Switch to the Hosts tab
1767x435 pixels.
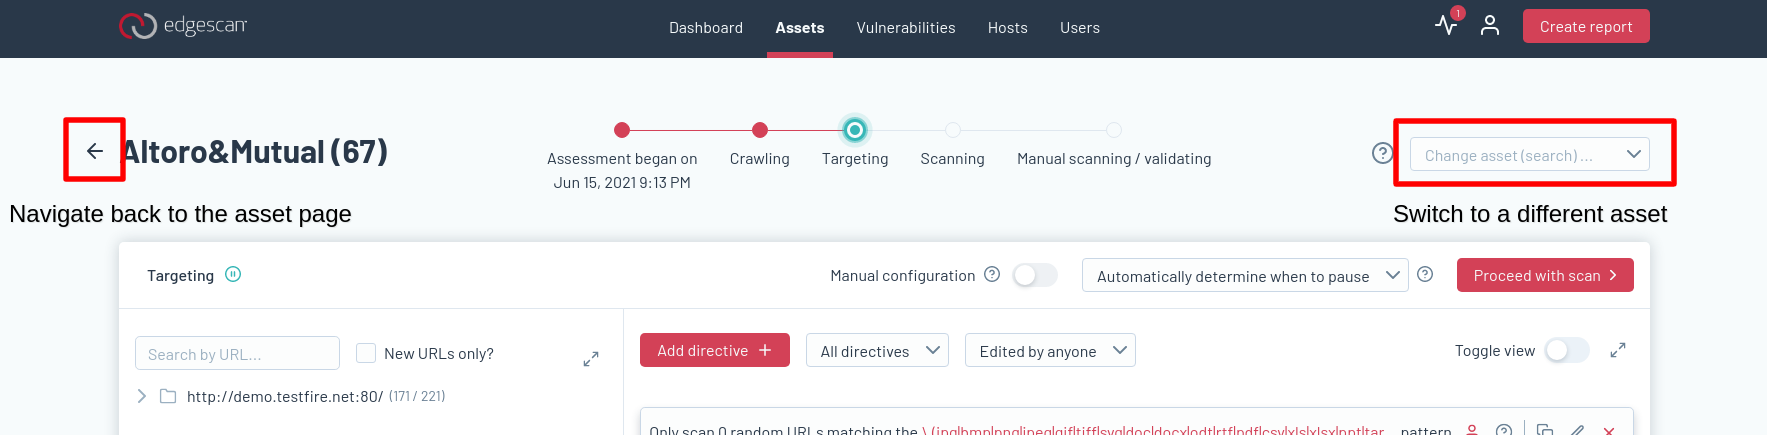(1008, 28)
